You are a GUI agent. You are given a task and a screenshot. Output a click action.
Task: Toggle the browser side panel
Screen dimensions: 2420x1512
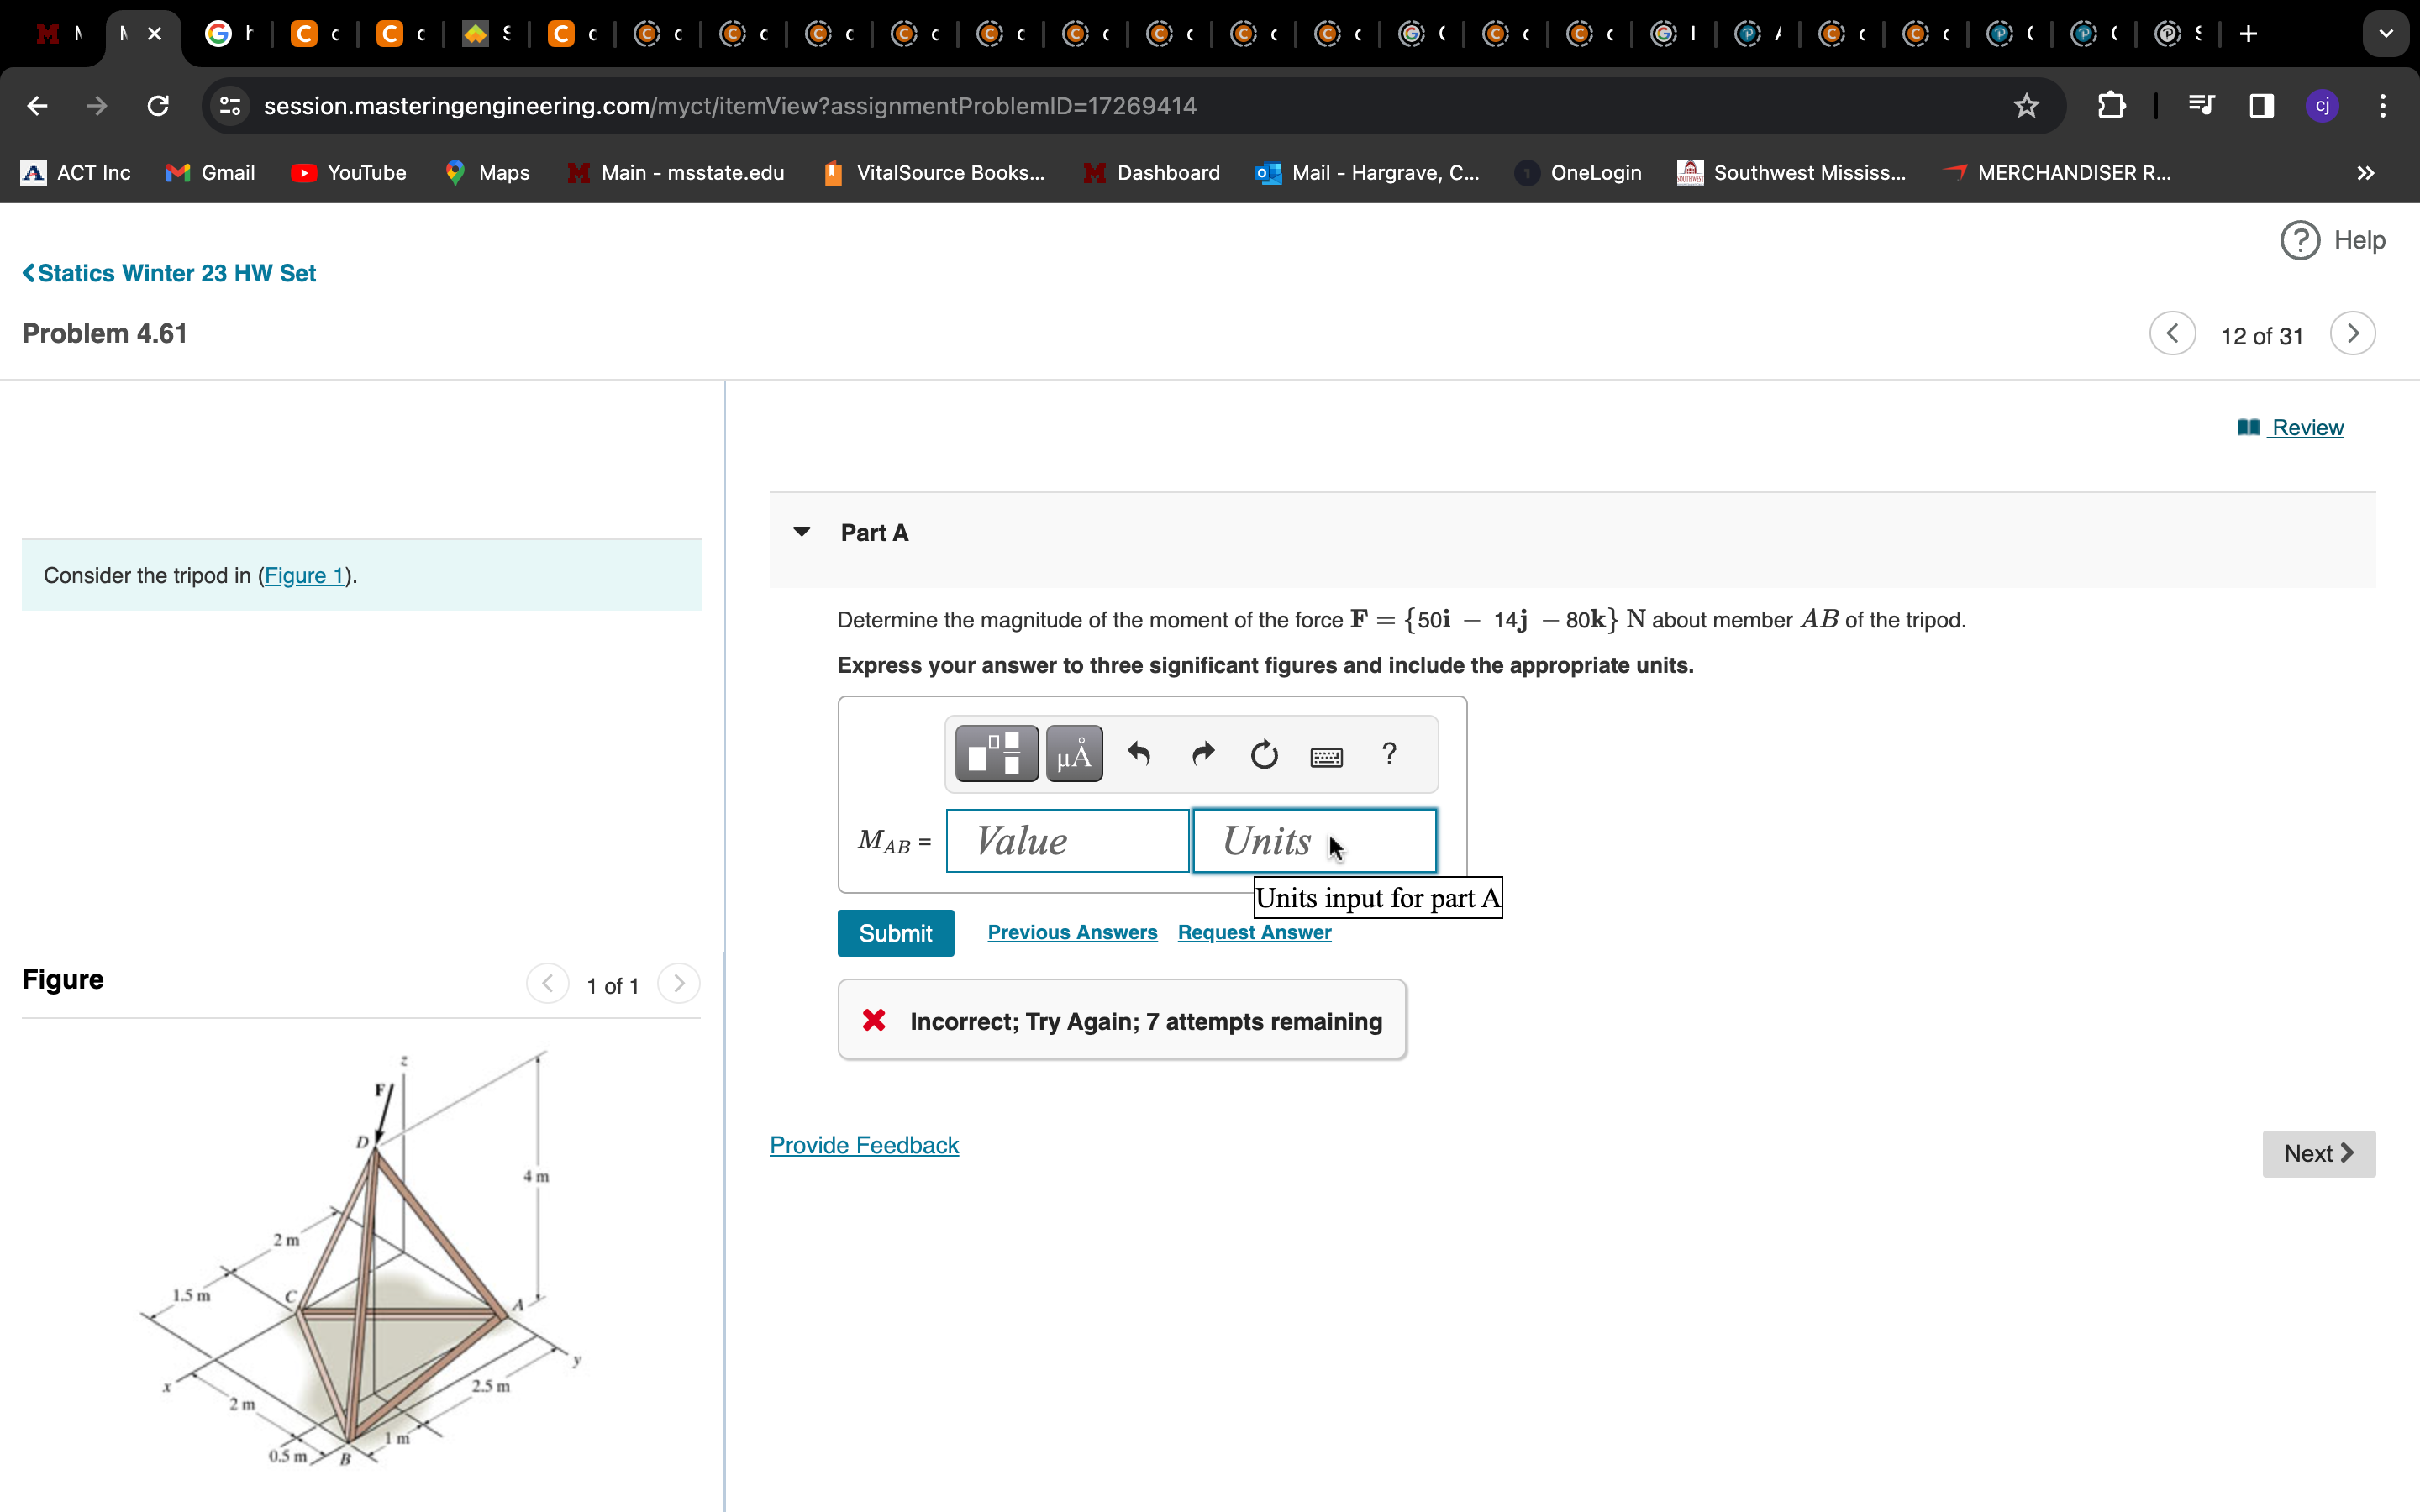[x=2261, y=106]
